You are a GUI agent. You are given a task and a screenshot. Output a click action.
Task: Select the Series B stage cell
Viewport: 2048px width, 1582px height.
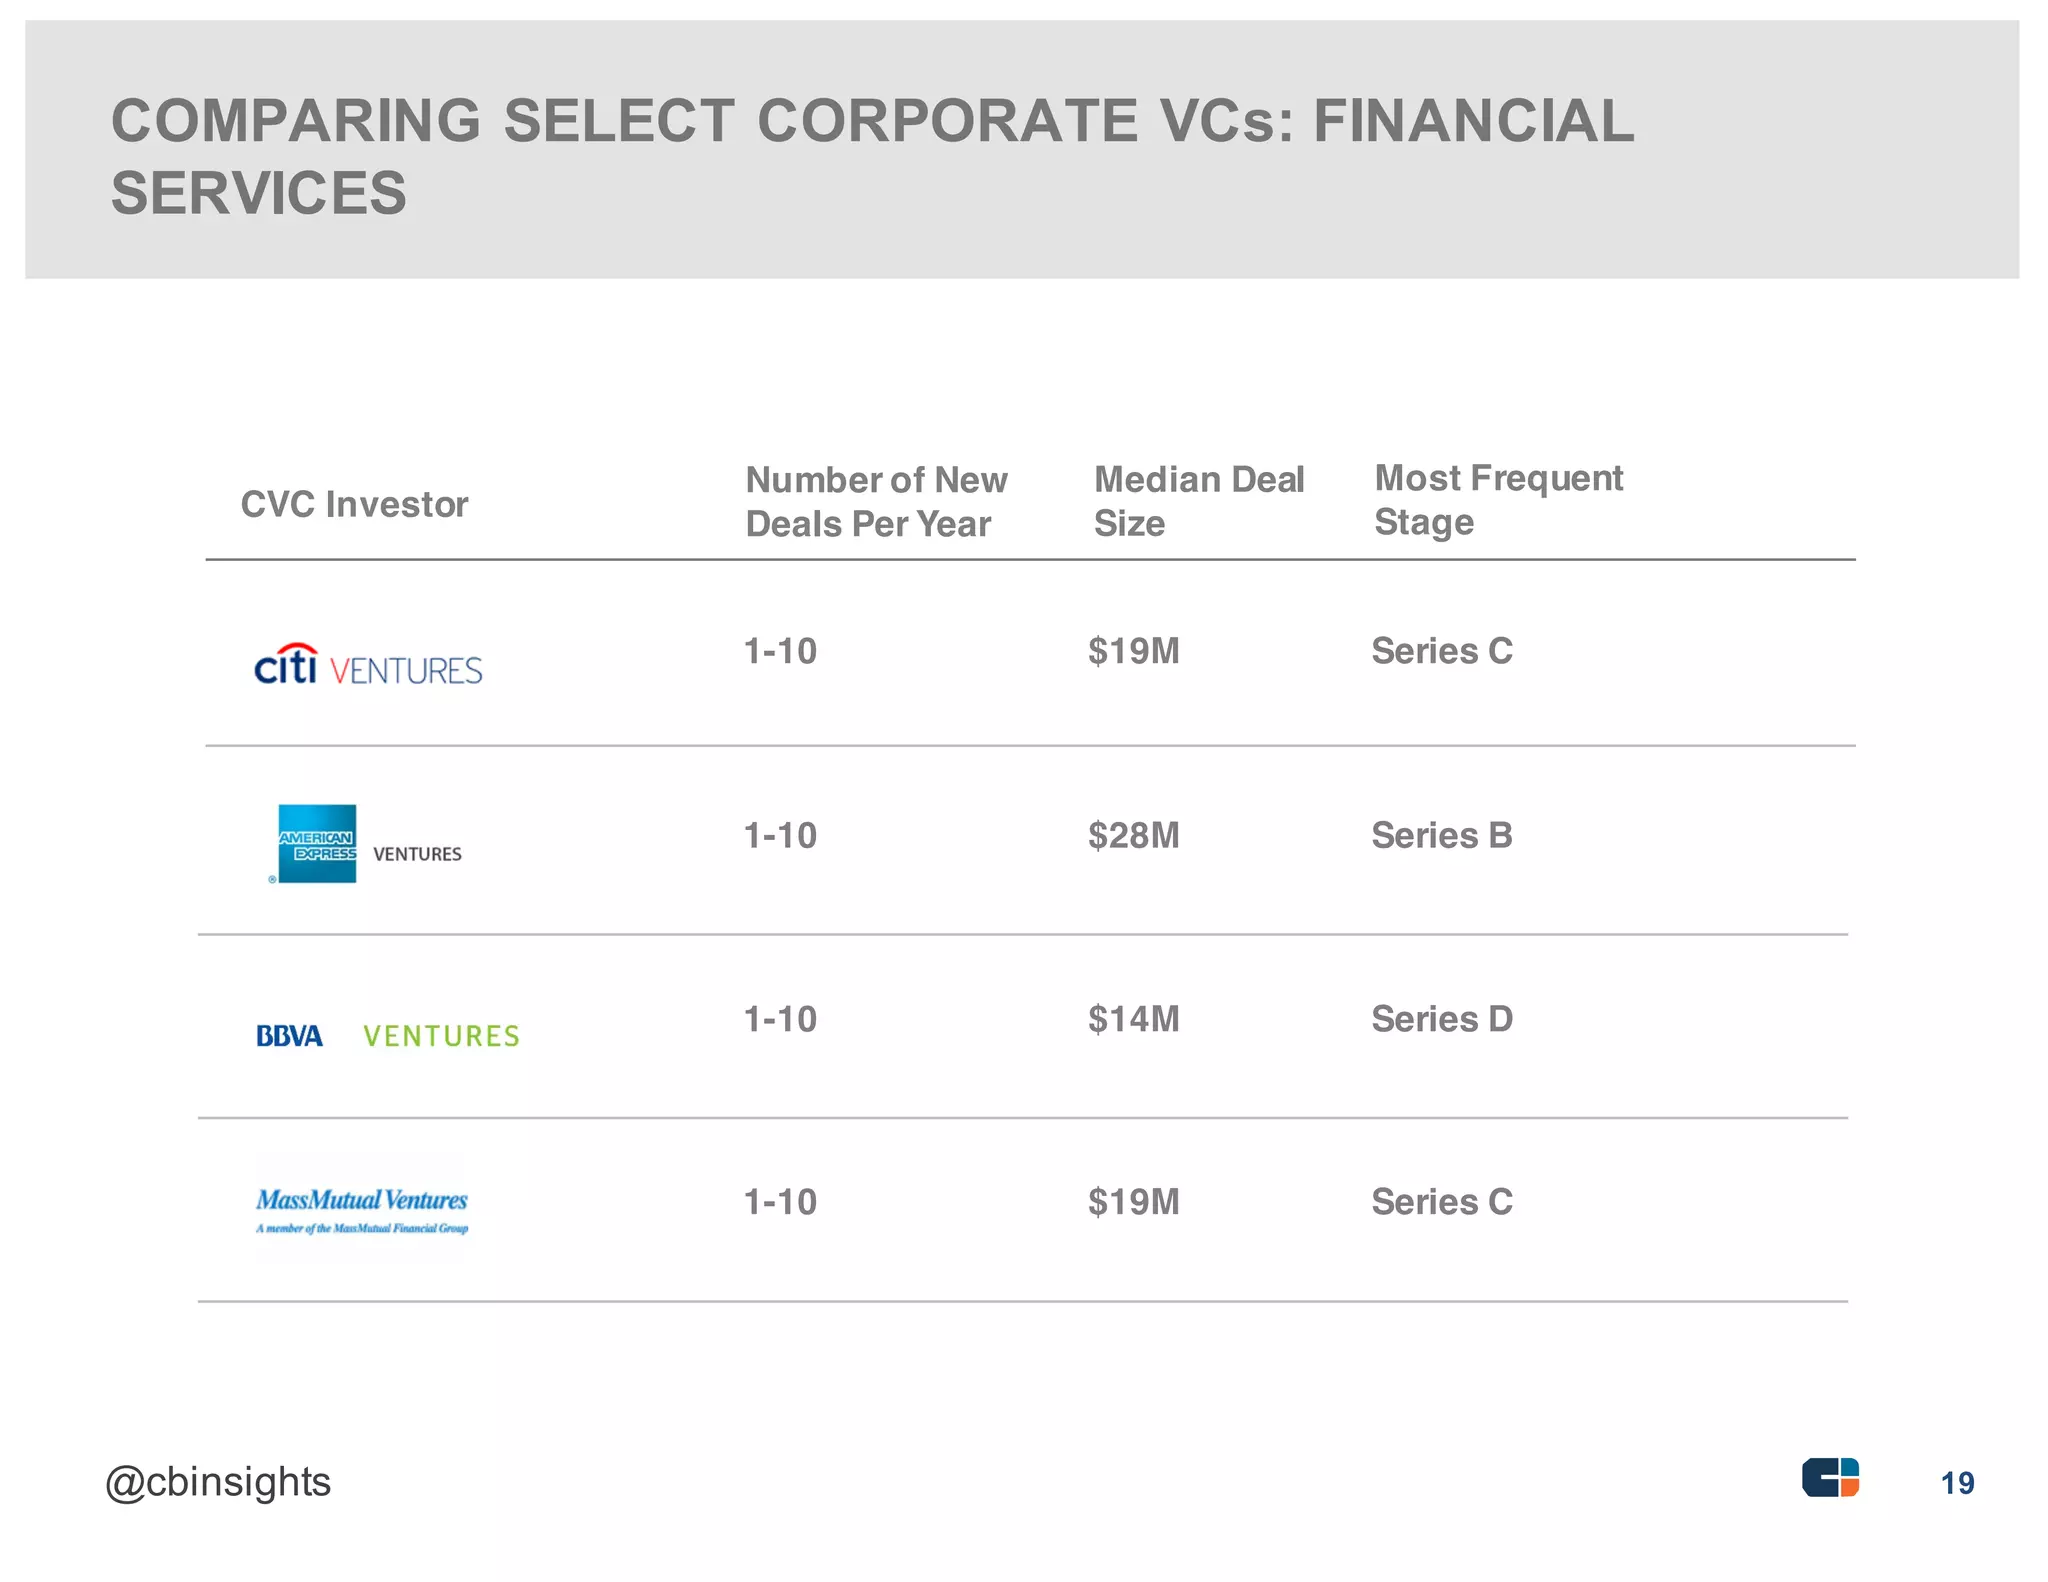[x=1442, y=835]
